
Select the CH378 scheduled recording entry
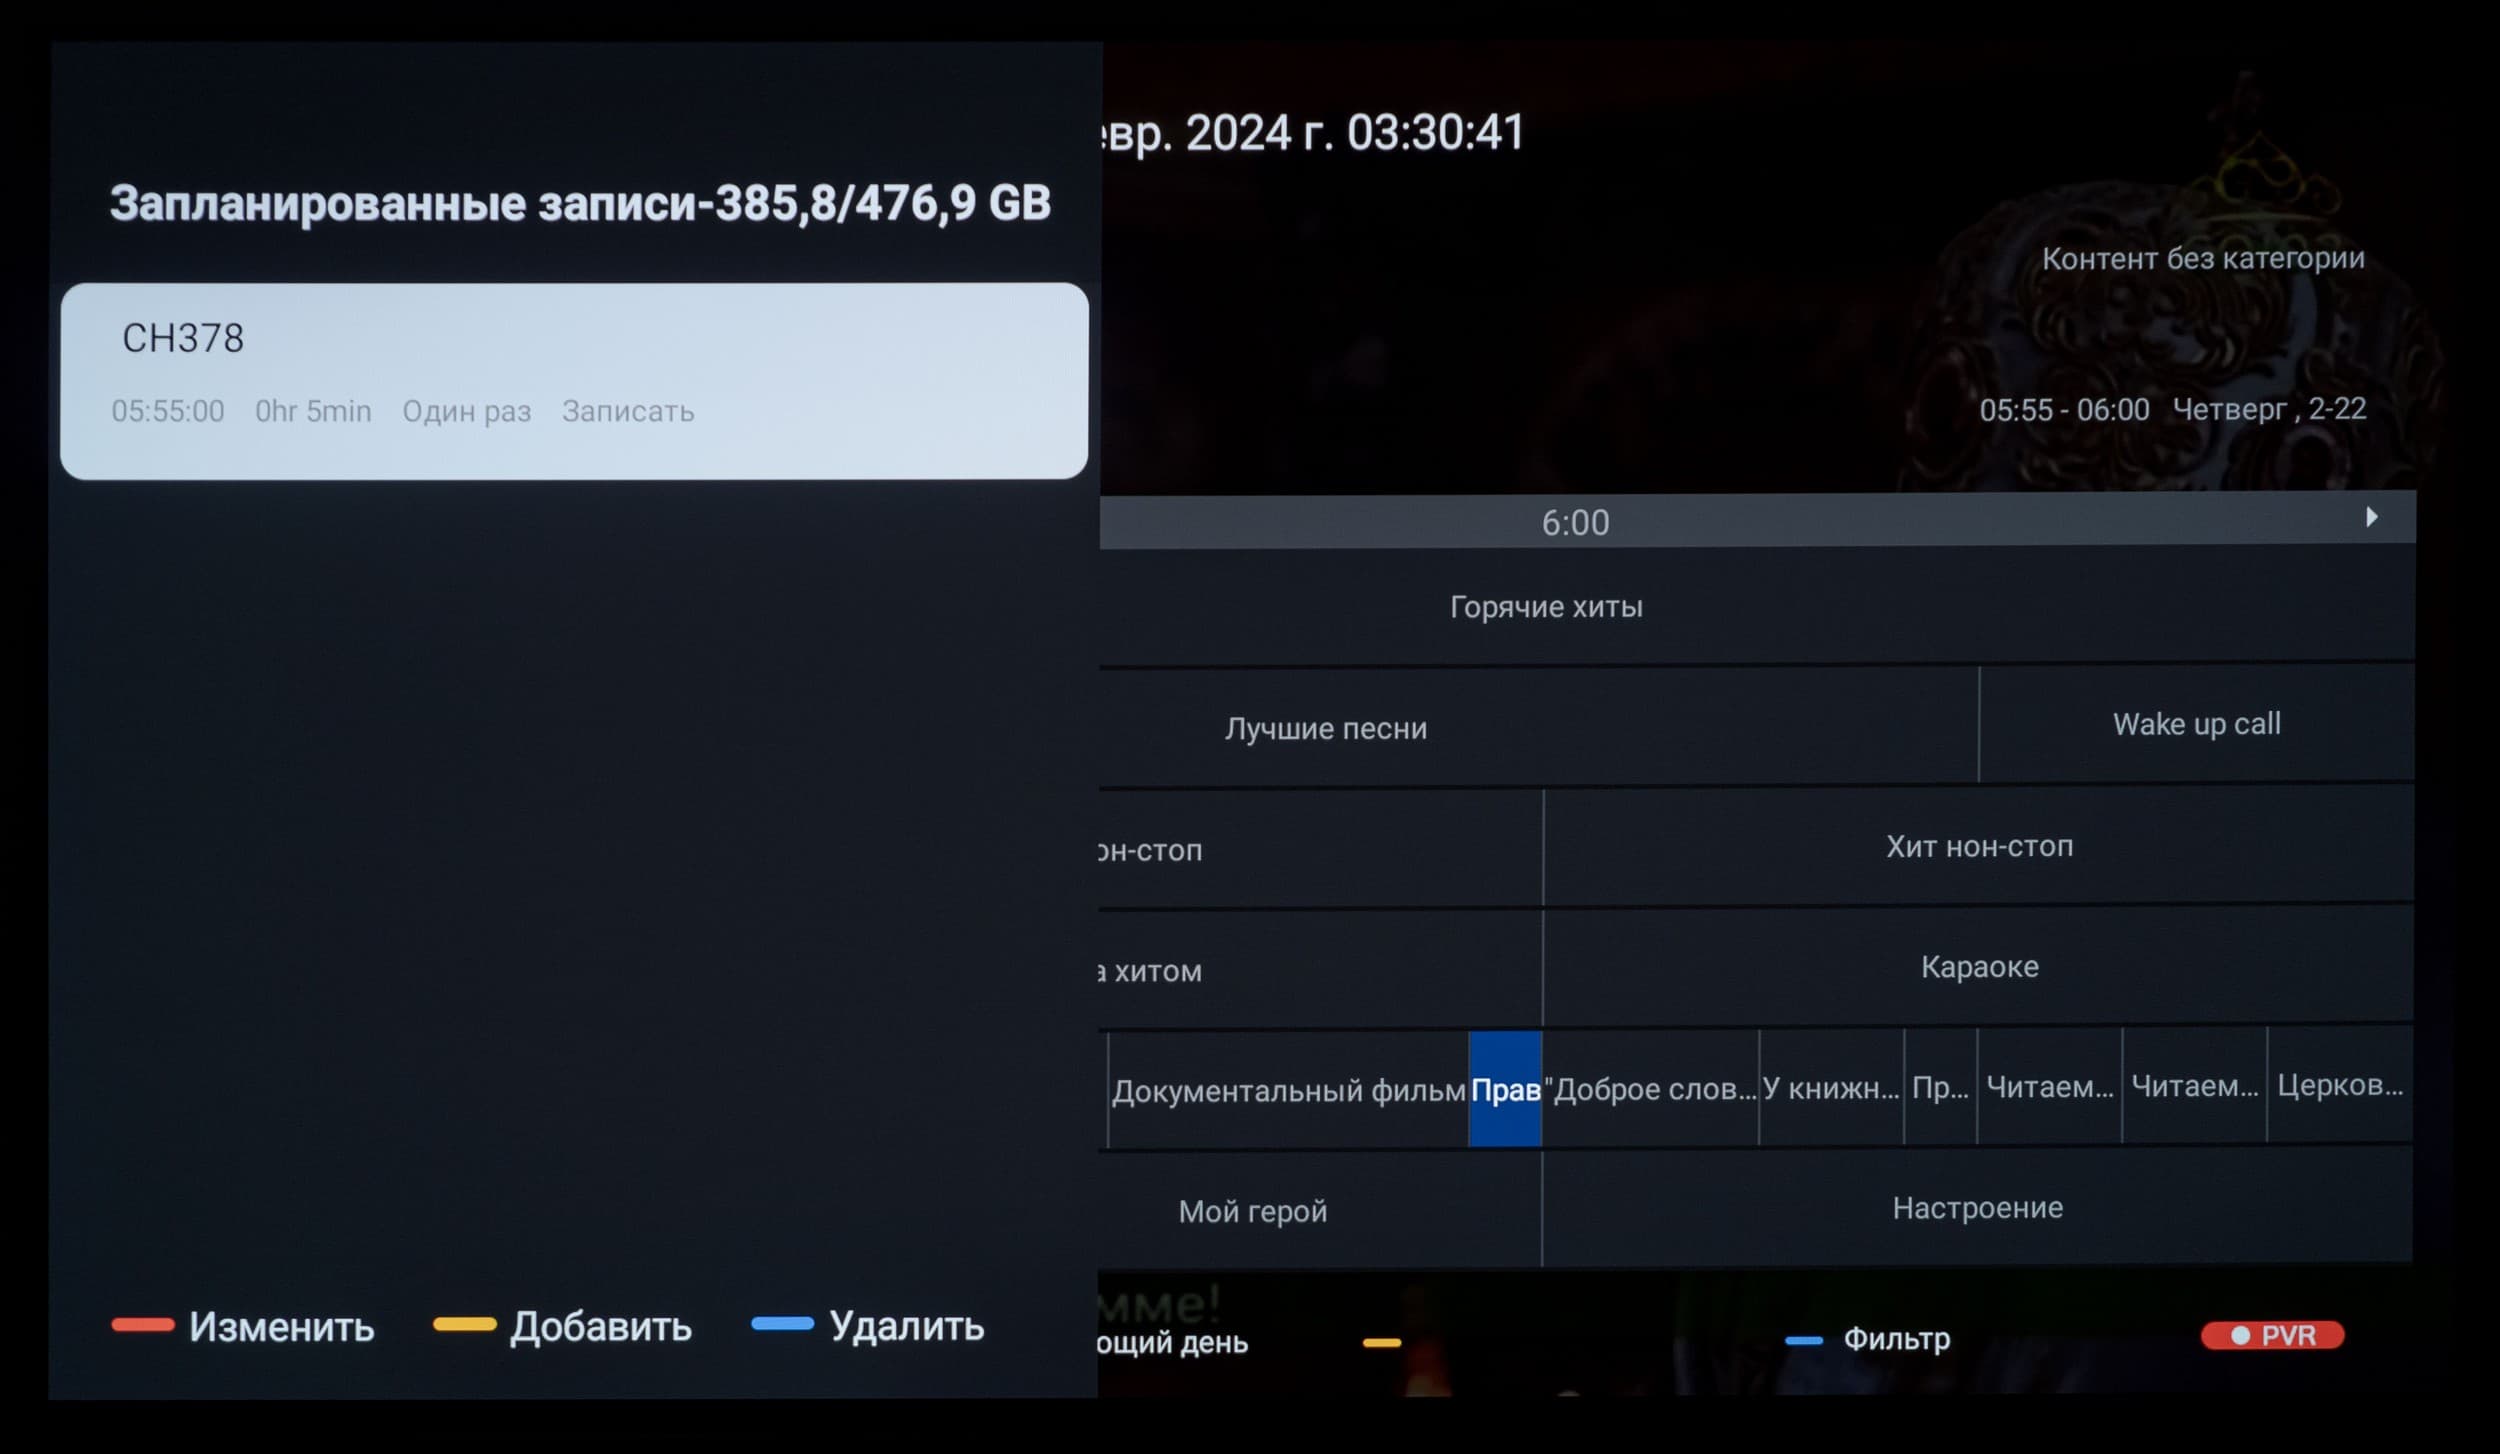574,380
